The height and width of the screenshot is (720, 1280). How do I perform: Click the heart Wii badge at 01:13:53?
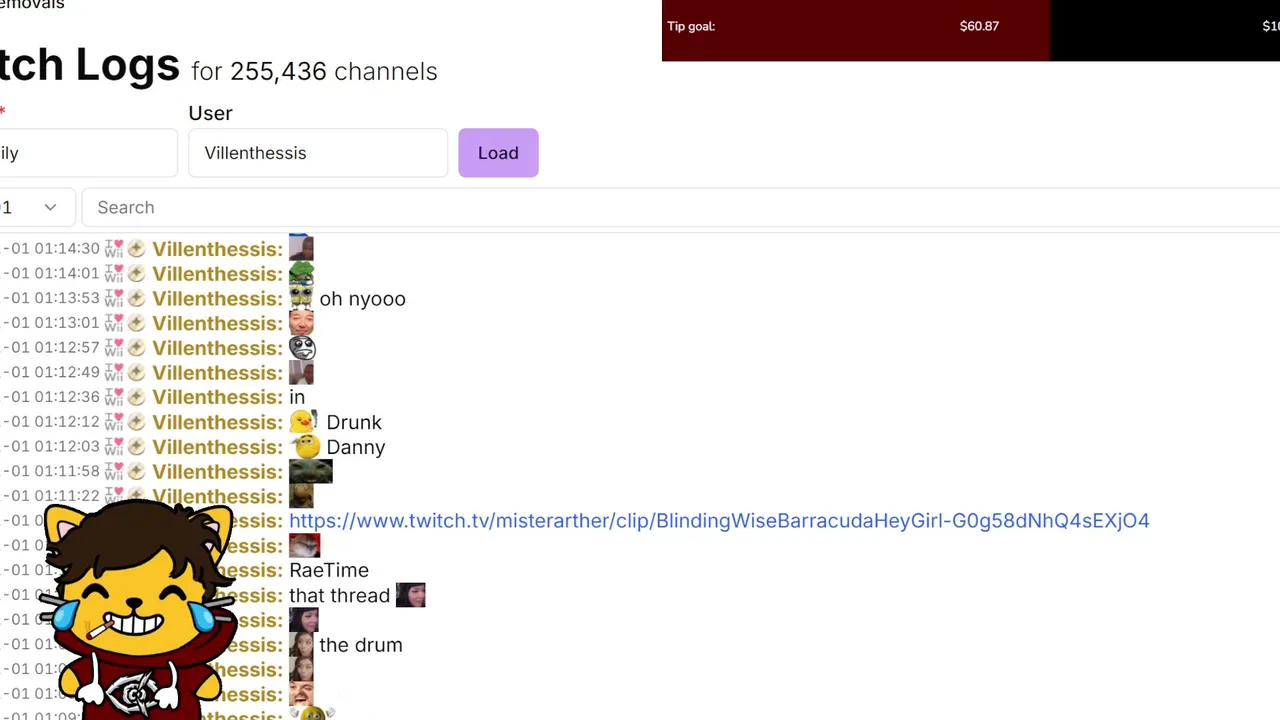click(x=114, y=298)
